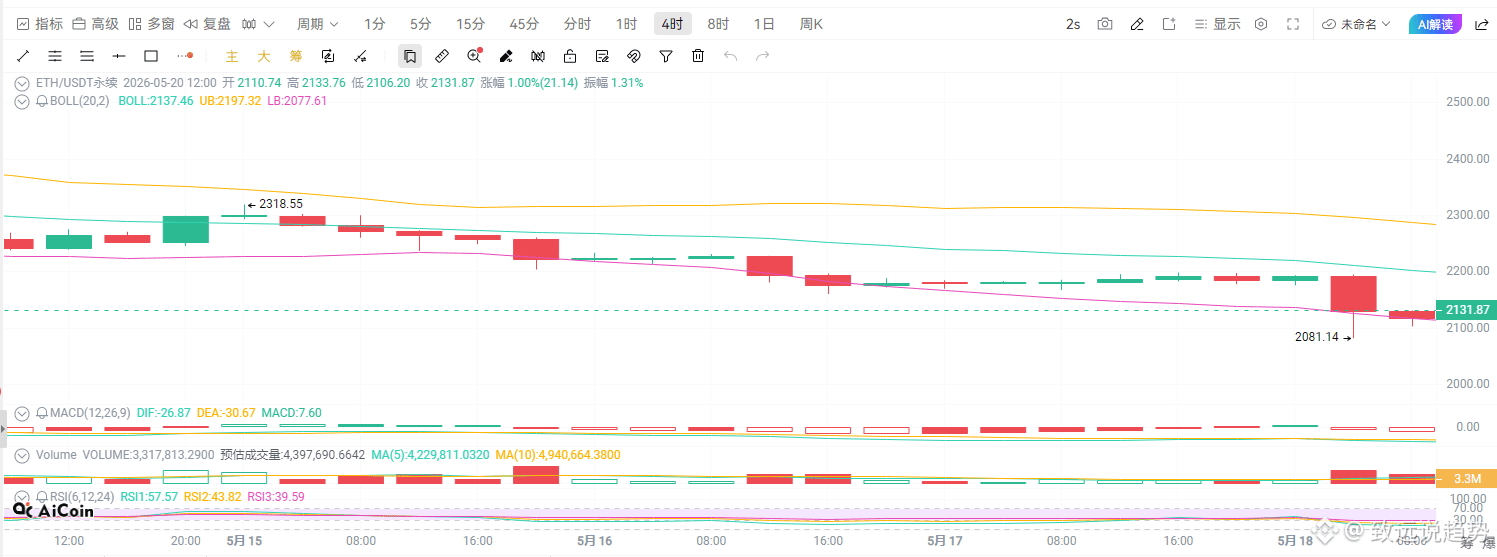1497x557 pixels.
Task: Click the orange 主 main-force indicator
Action: tap(232, 56)
